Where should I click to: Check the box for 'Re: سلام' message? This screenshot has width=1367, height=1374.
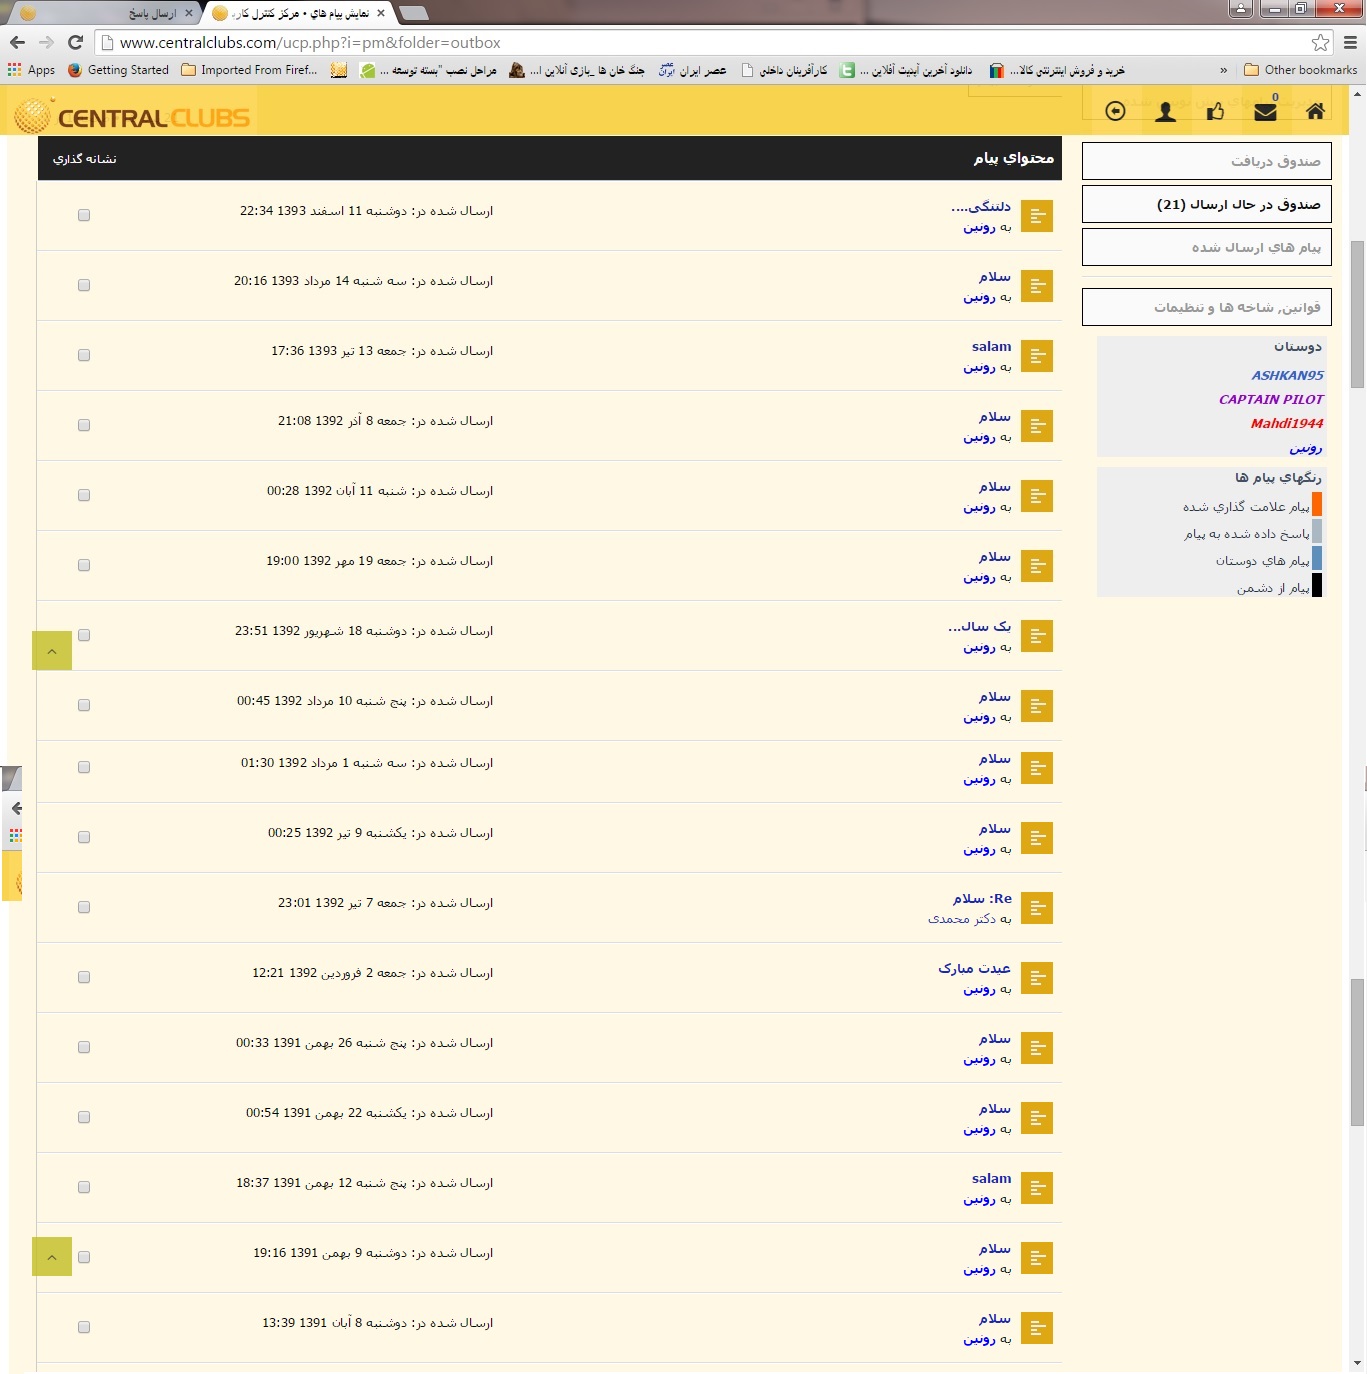[x=84, y=907]
